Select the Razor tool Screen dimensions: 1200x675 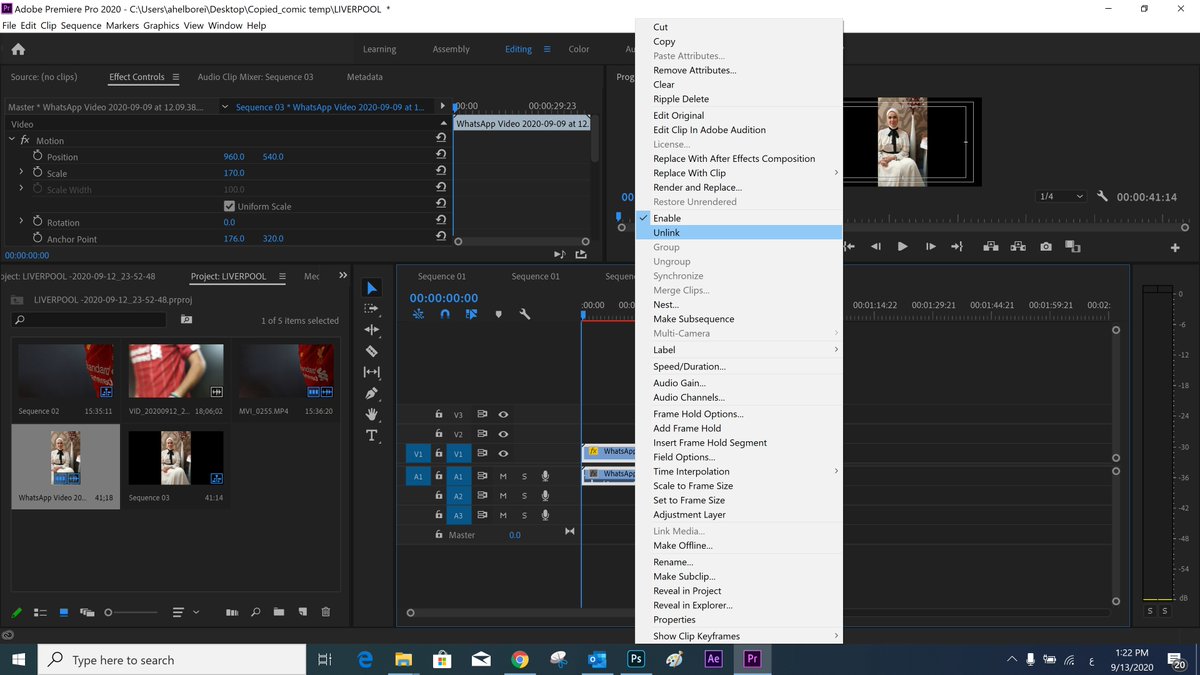click(371, 351)
